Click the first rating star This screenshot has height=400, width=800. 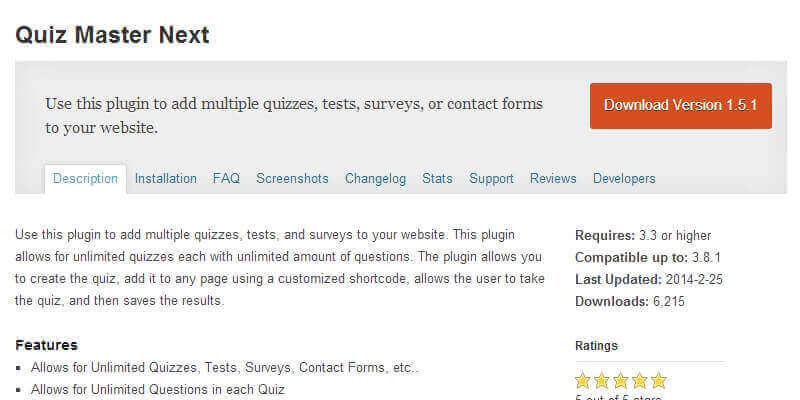[584, 380]
